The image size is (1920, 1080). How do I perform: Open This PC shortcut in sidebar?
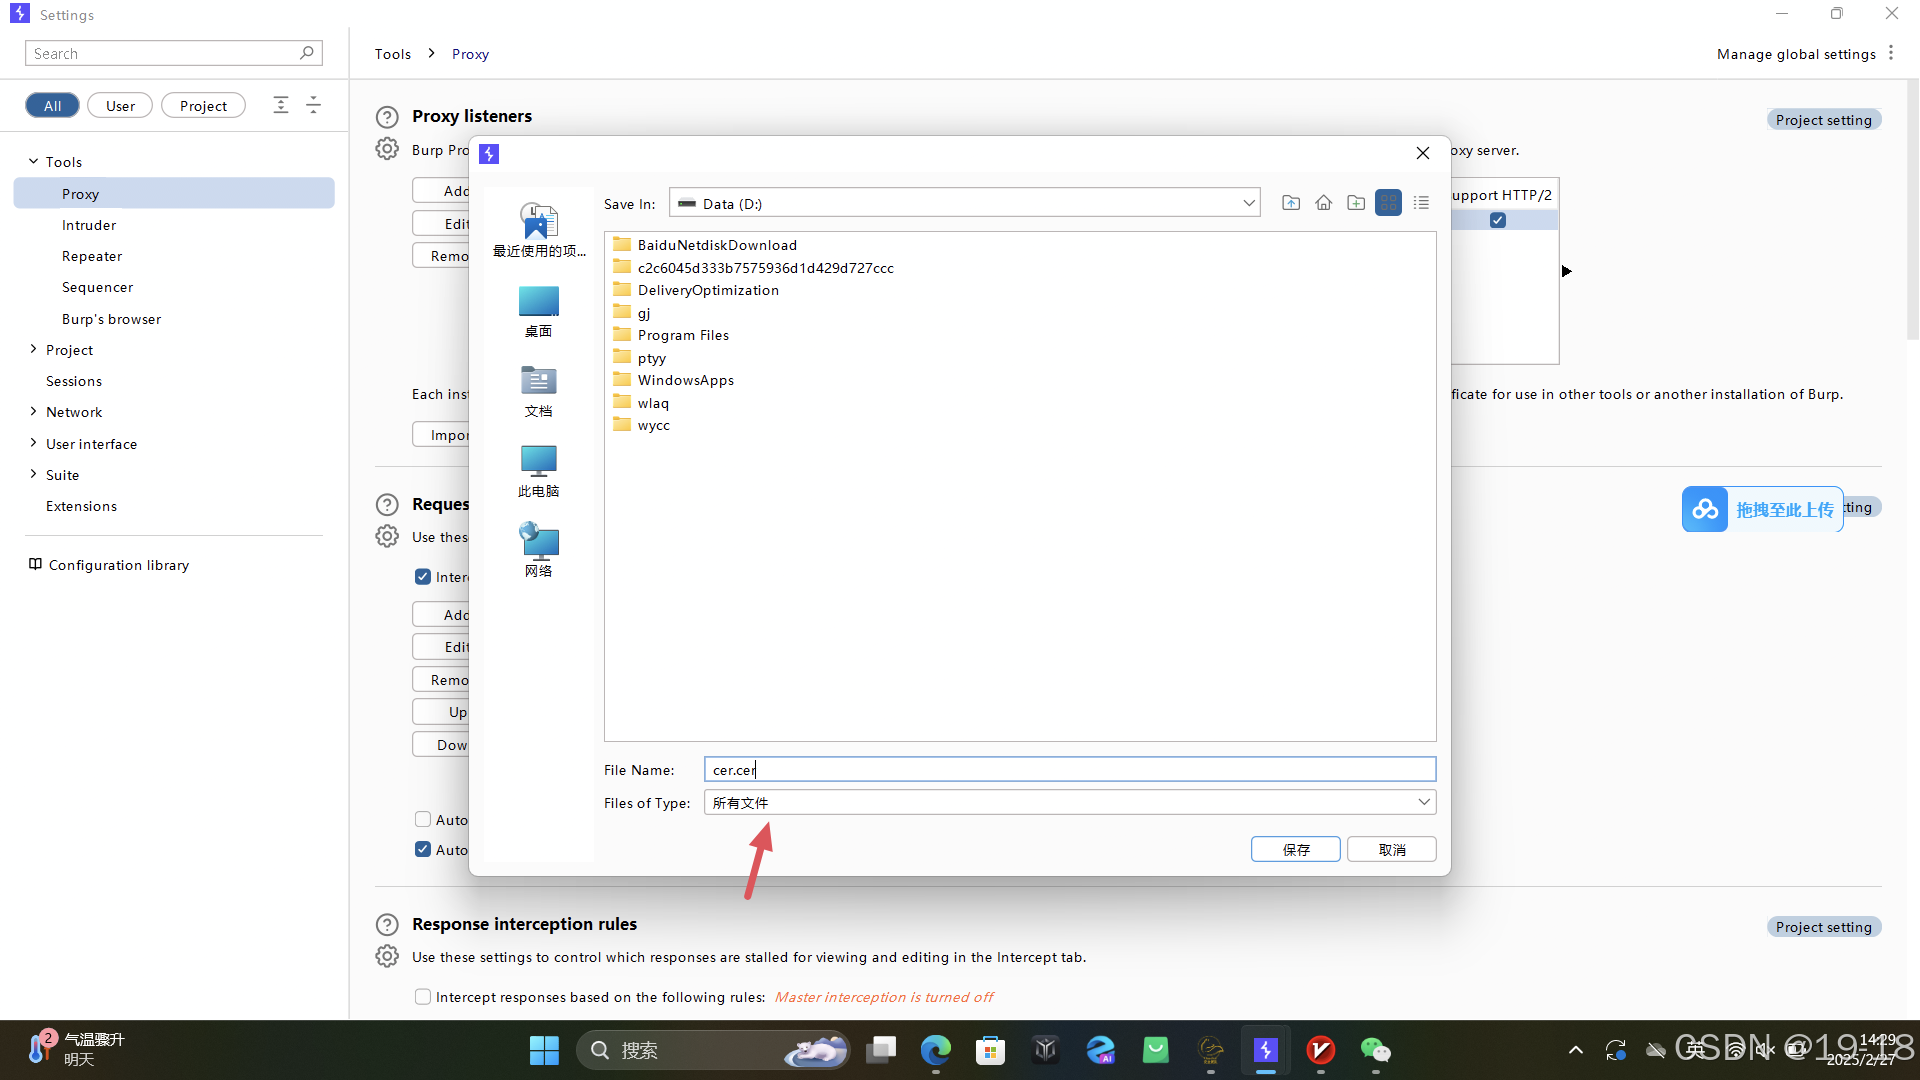coord(538,471)
